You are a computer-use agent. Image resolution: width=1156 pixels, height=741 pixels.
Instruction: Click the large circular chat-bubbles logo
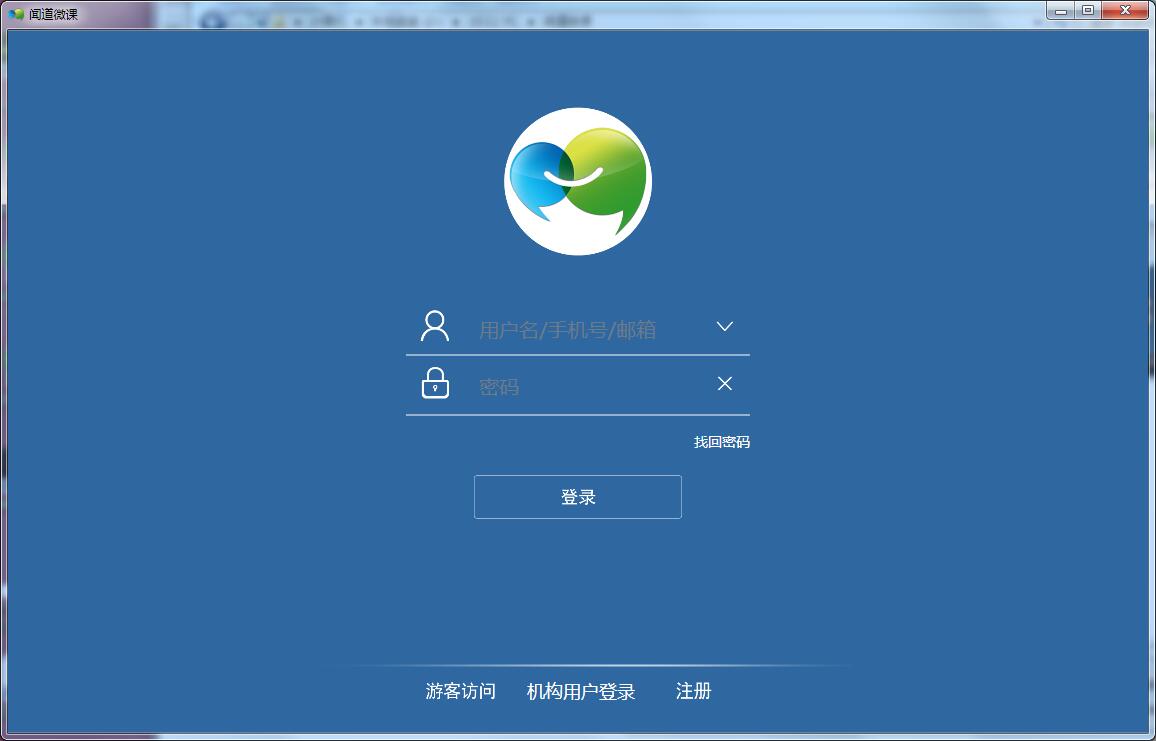[578, 181]
